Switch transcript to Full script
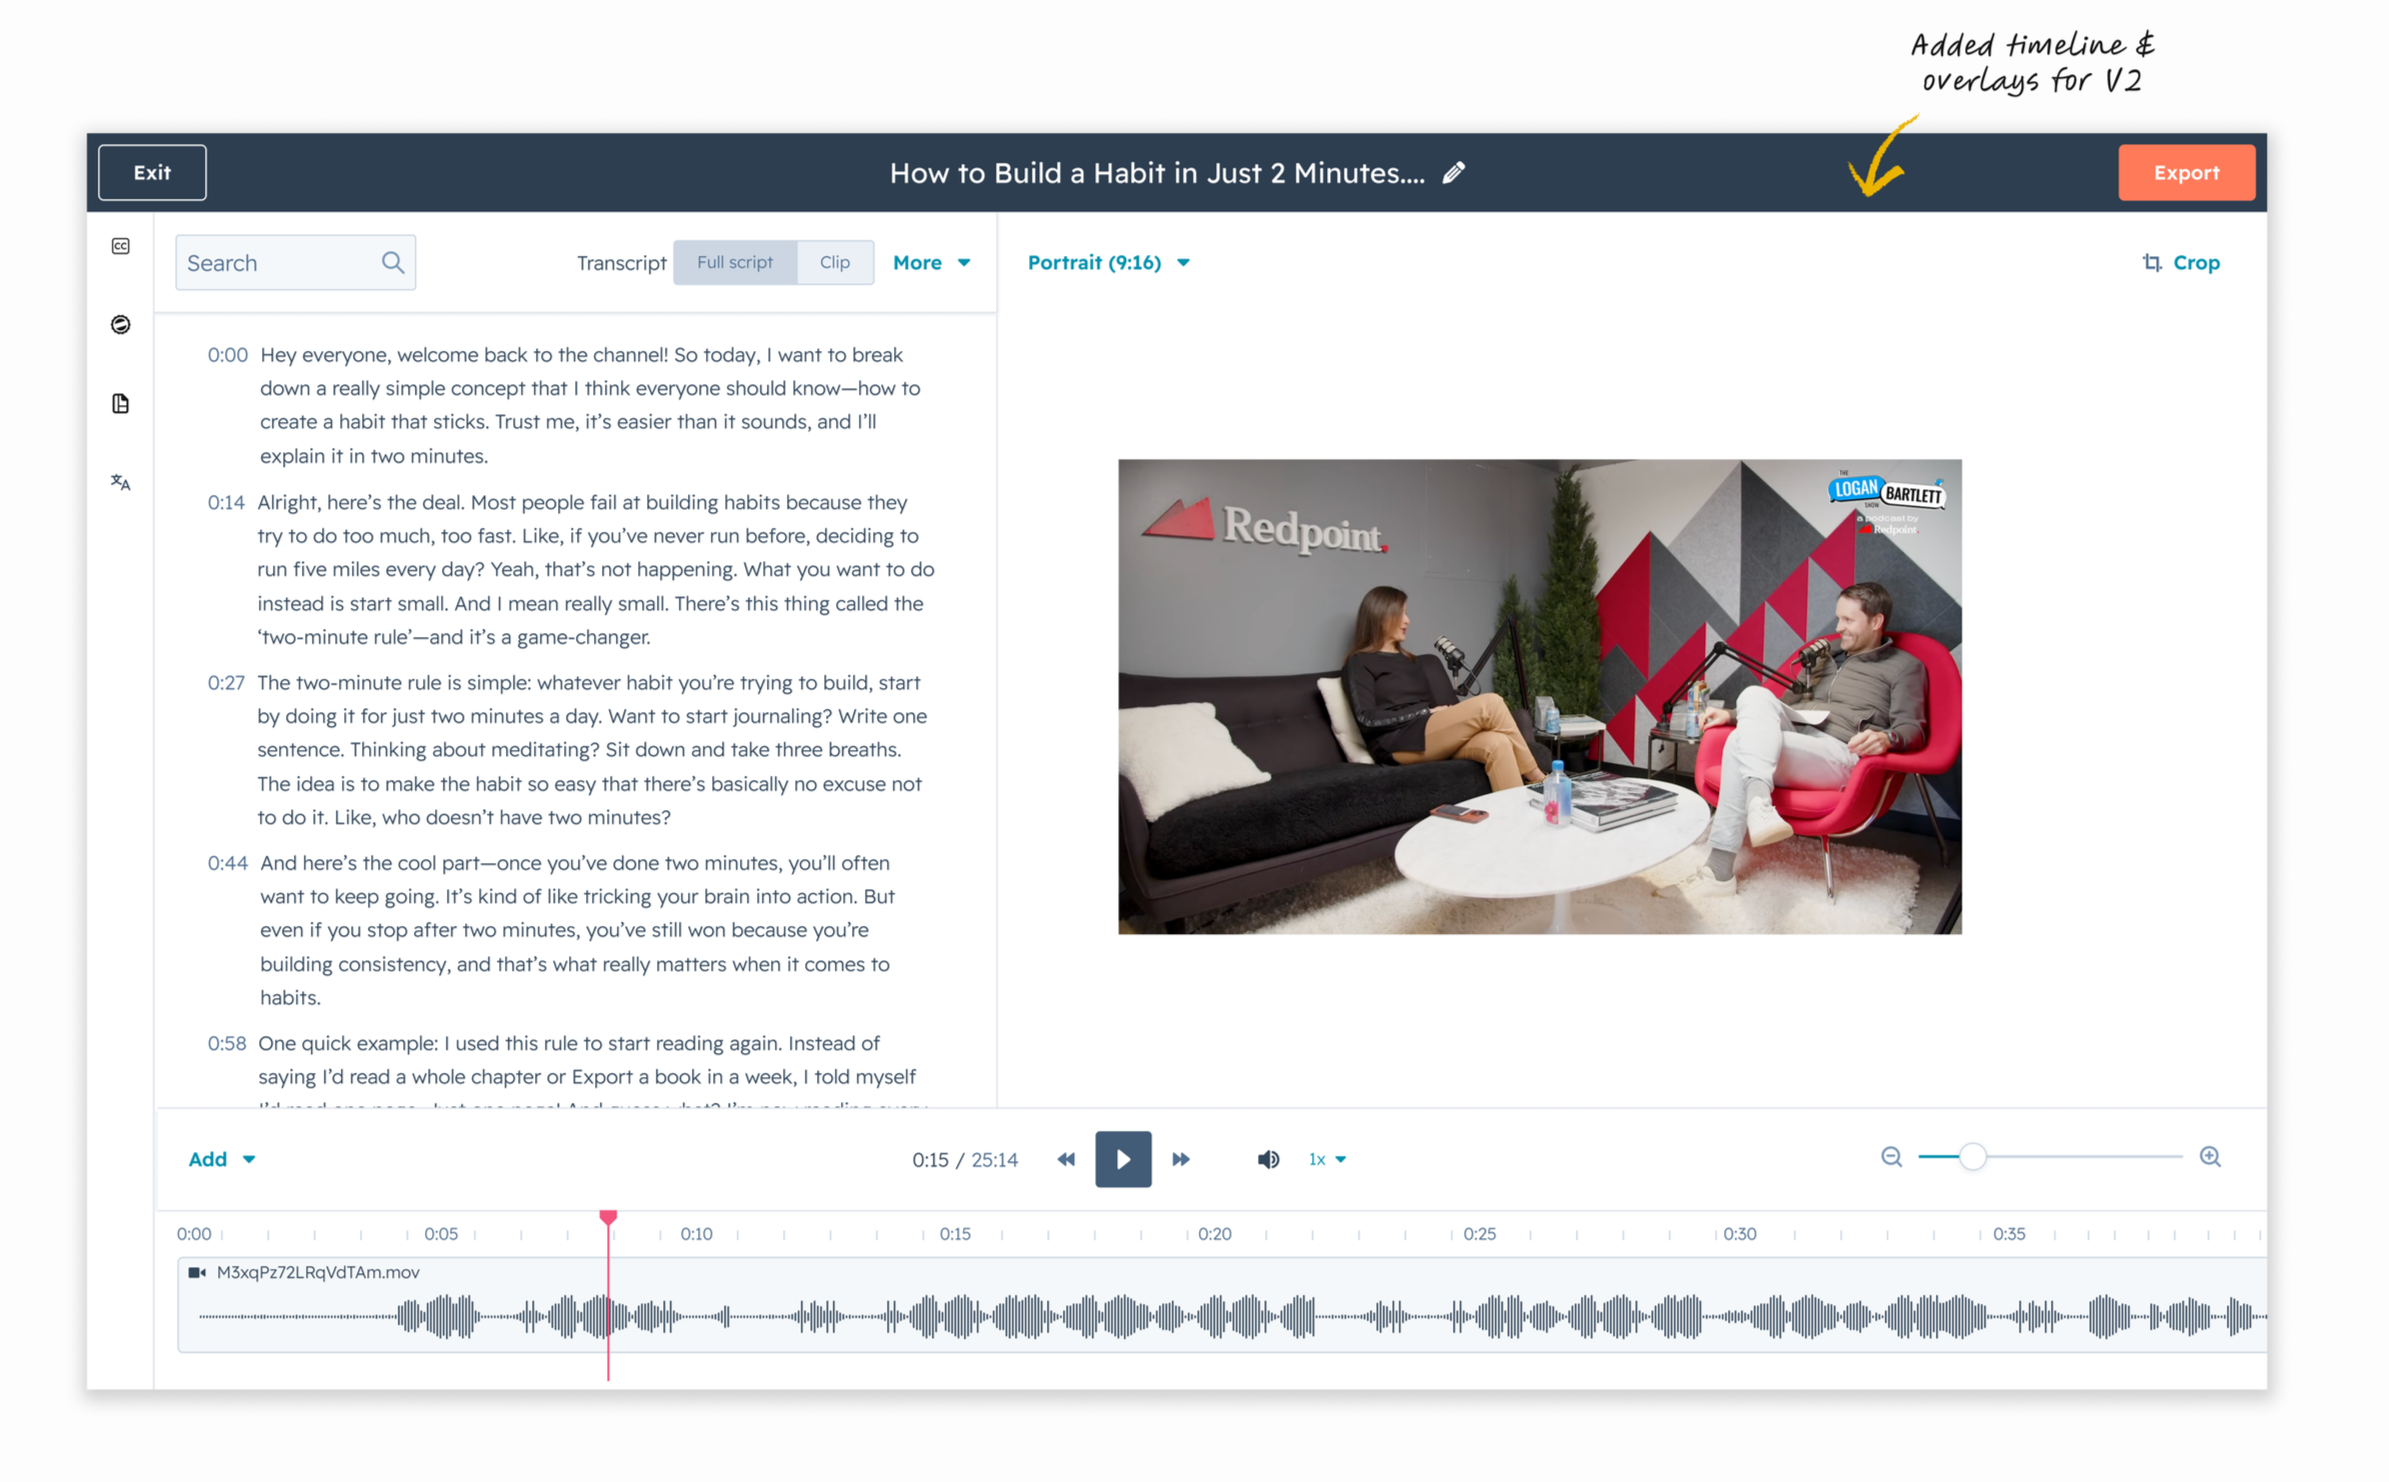 click(x=735, y=262)
